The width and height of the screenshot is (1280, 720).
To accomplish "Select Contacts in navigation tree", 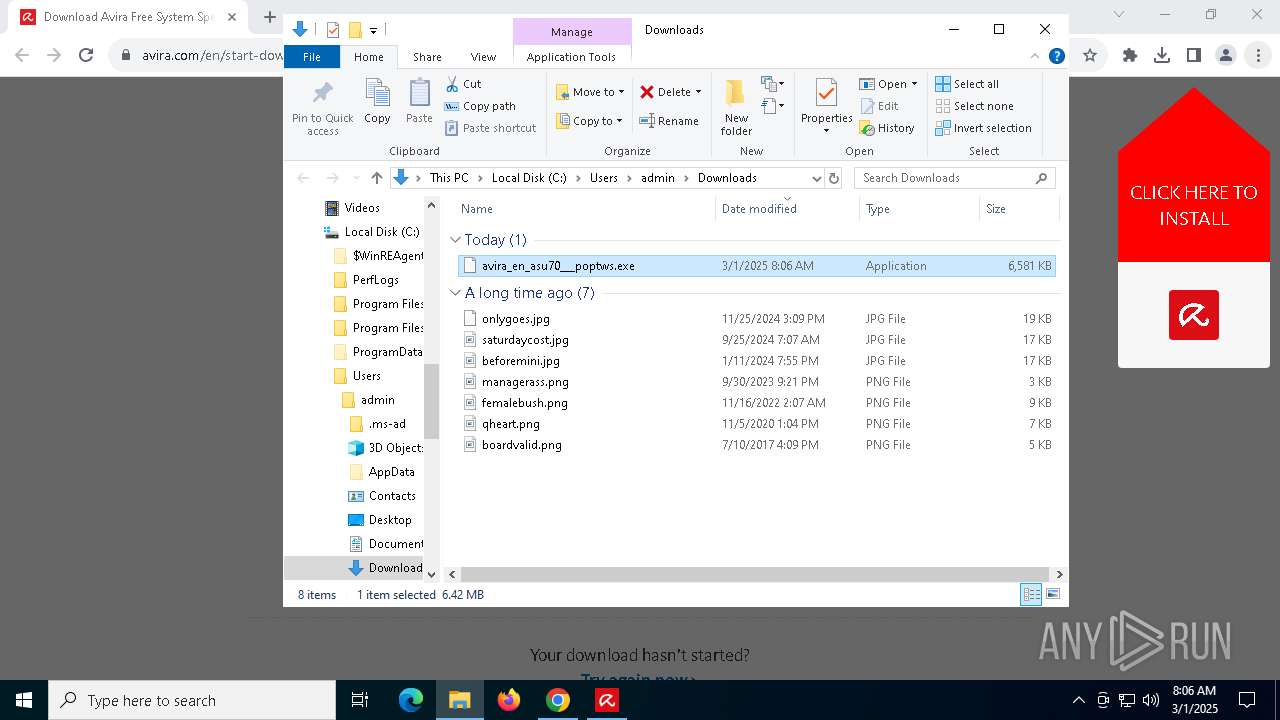I will coord(391,496).
